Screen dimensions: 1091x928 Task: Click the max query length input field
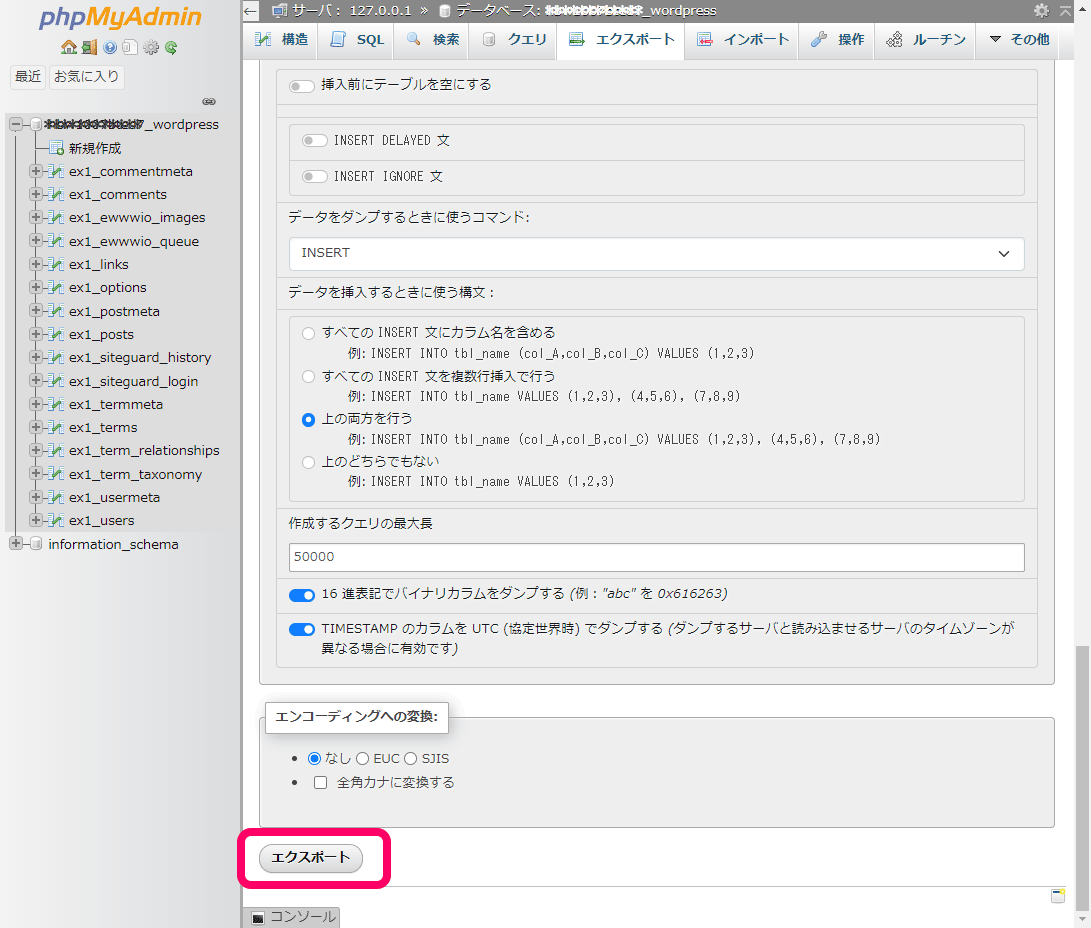tap(656, 557)
